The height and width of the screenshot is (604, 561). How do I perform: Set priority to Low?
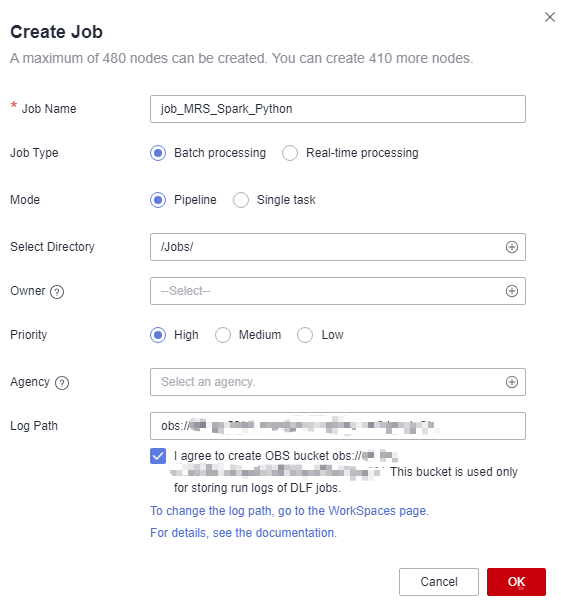pos(305,335)
